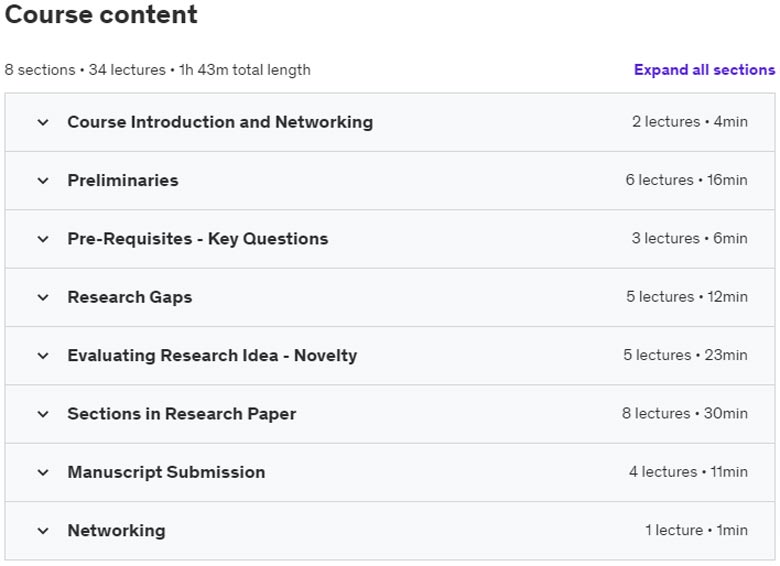The height and width of the screenshot is (566, 780).
Task: Click the '2 lectures • 4min' label
Action: pyautogui.click(x=690, y=122)
